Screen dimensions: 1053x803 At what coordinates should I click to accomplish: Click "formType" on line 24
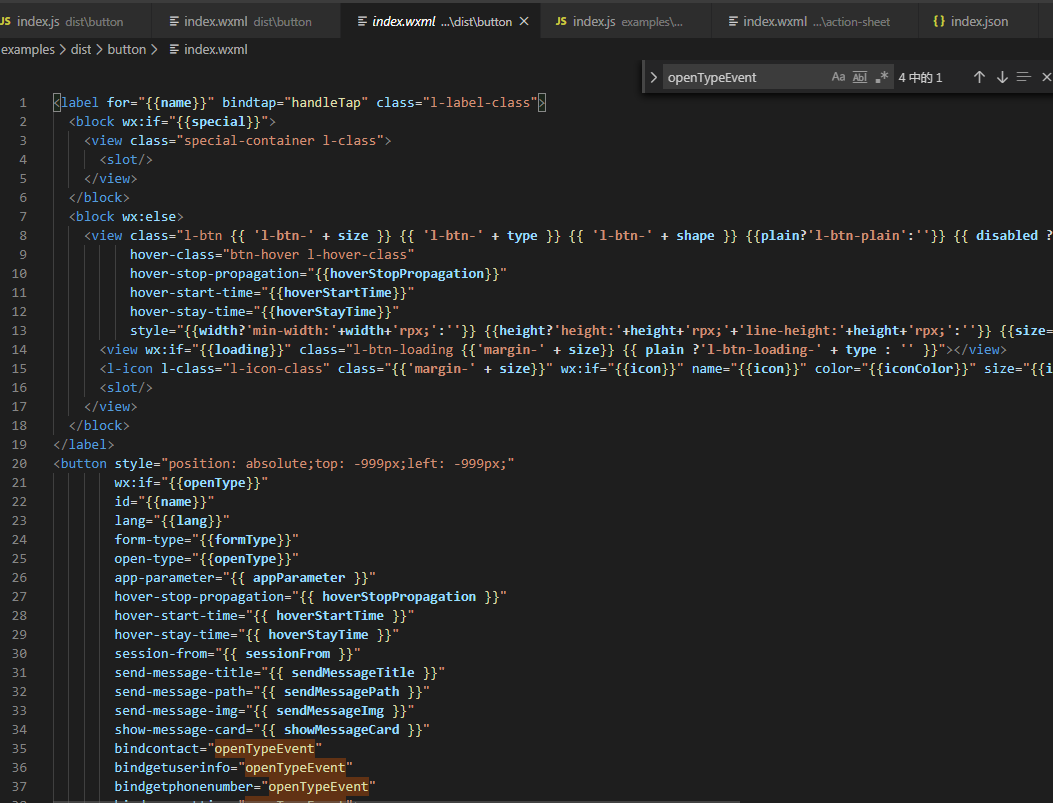point(245,539)
